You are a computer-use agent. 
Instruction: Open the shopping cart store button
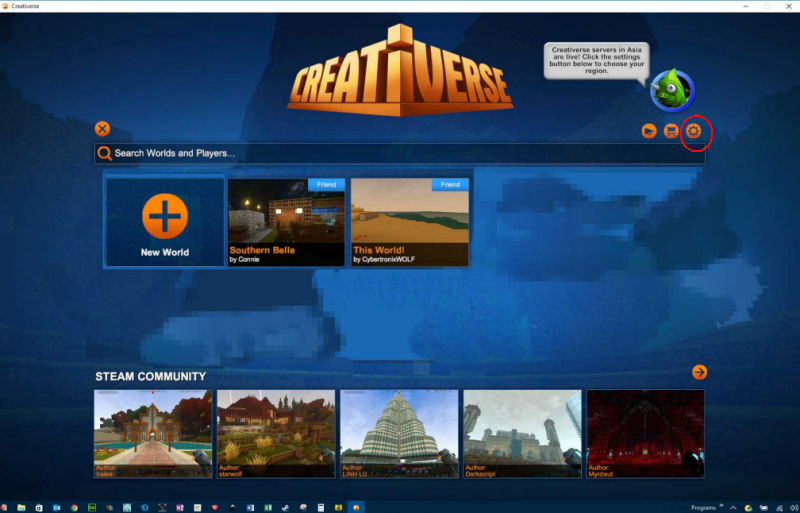(x=671, y=131)
